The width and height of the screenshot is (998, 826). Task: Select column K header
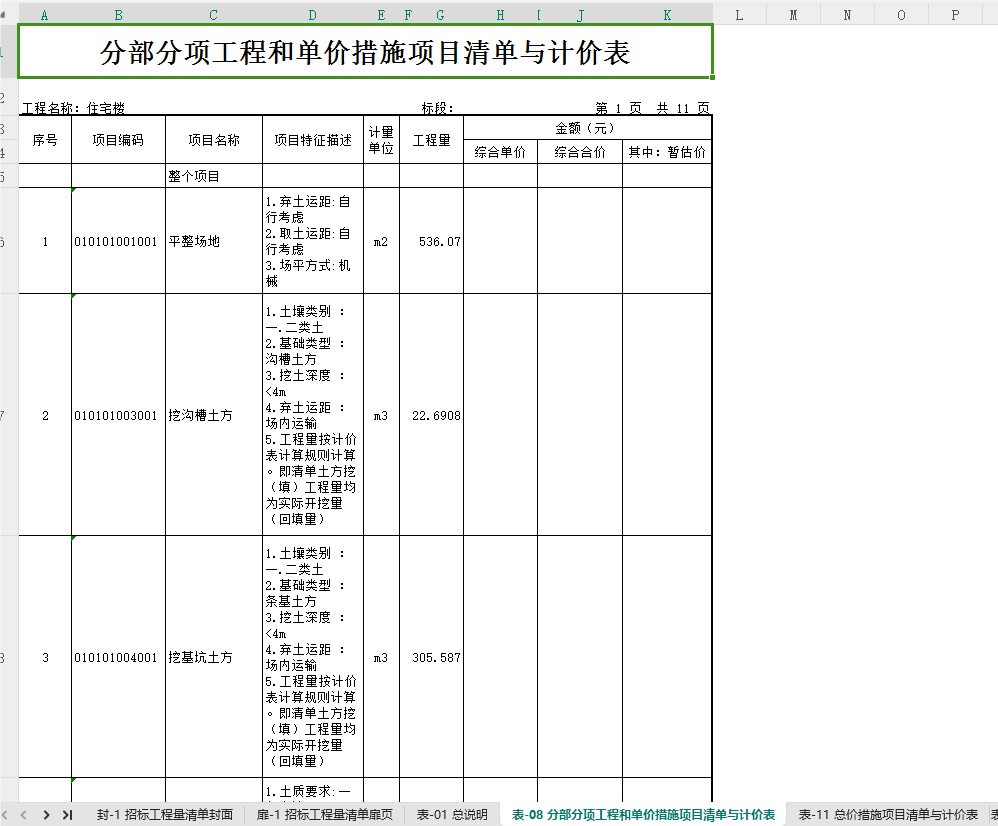[667, 15]
